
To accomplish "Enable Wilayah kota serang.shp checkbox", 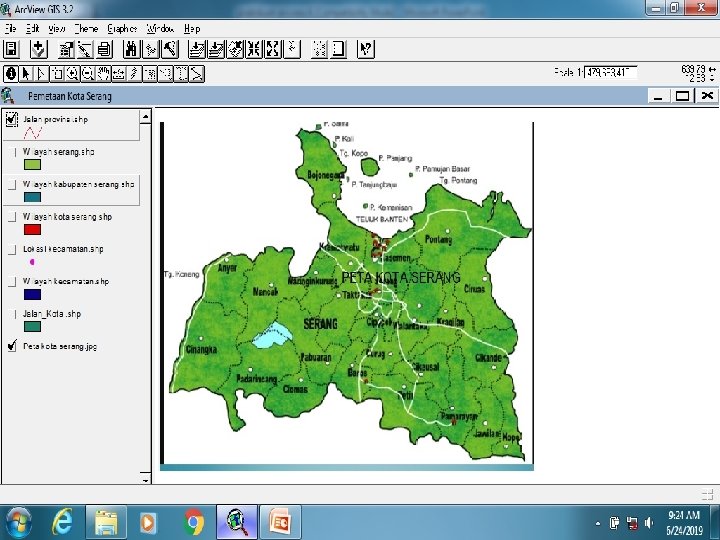I will pyautogui.click(x=12, y=217).
